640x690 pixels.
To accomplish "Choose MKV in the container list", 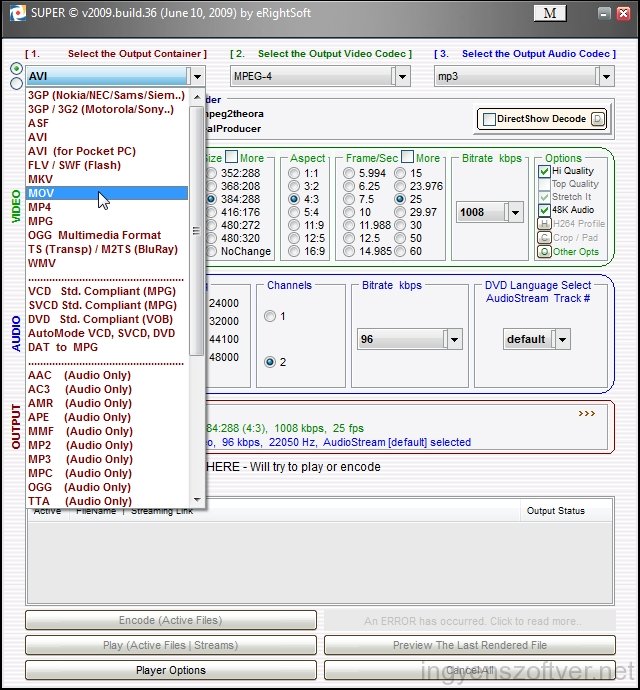I will 107,179.
